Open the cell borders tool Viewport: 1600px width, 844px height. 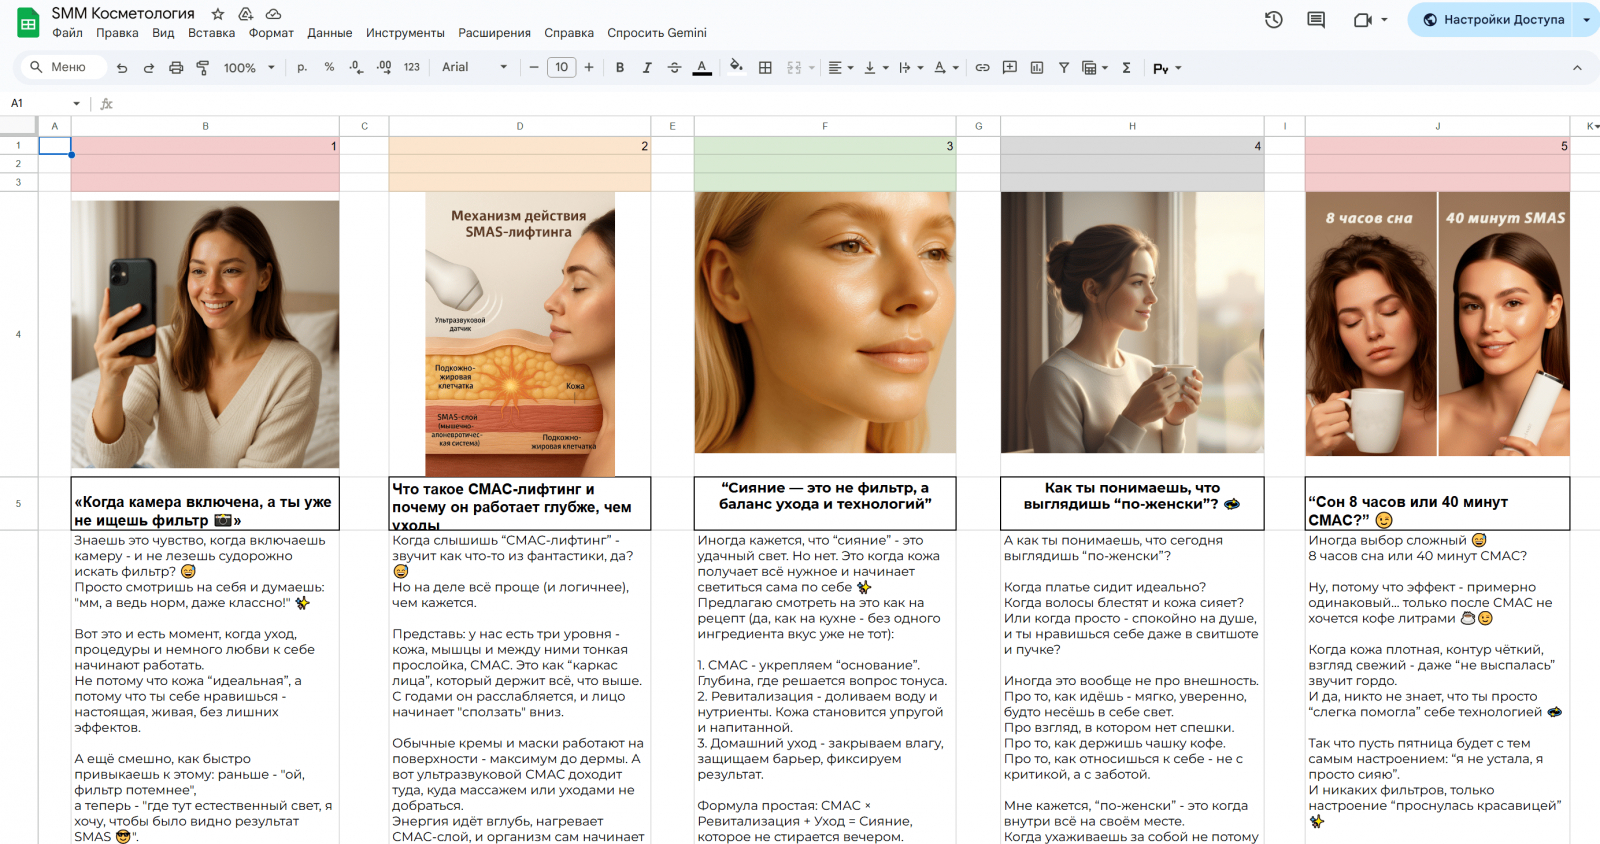click(765, 68)
